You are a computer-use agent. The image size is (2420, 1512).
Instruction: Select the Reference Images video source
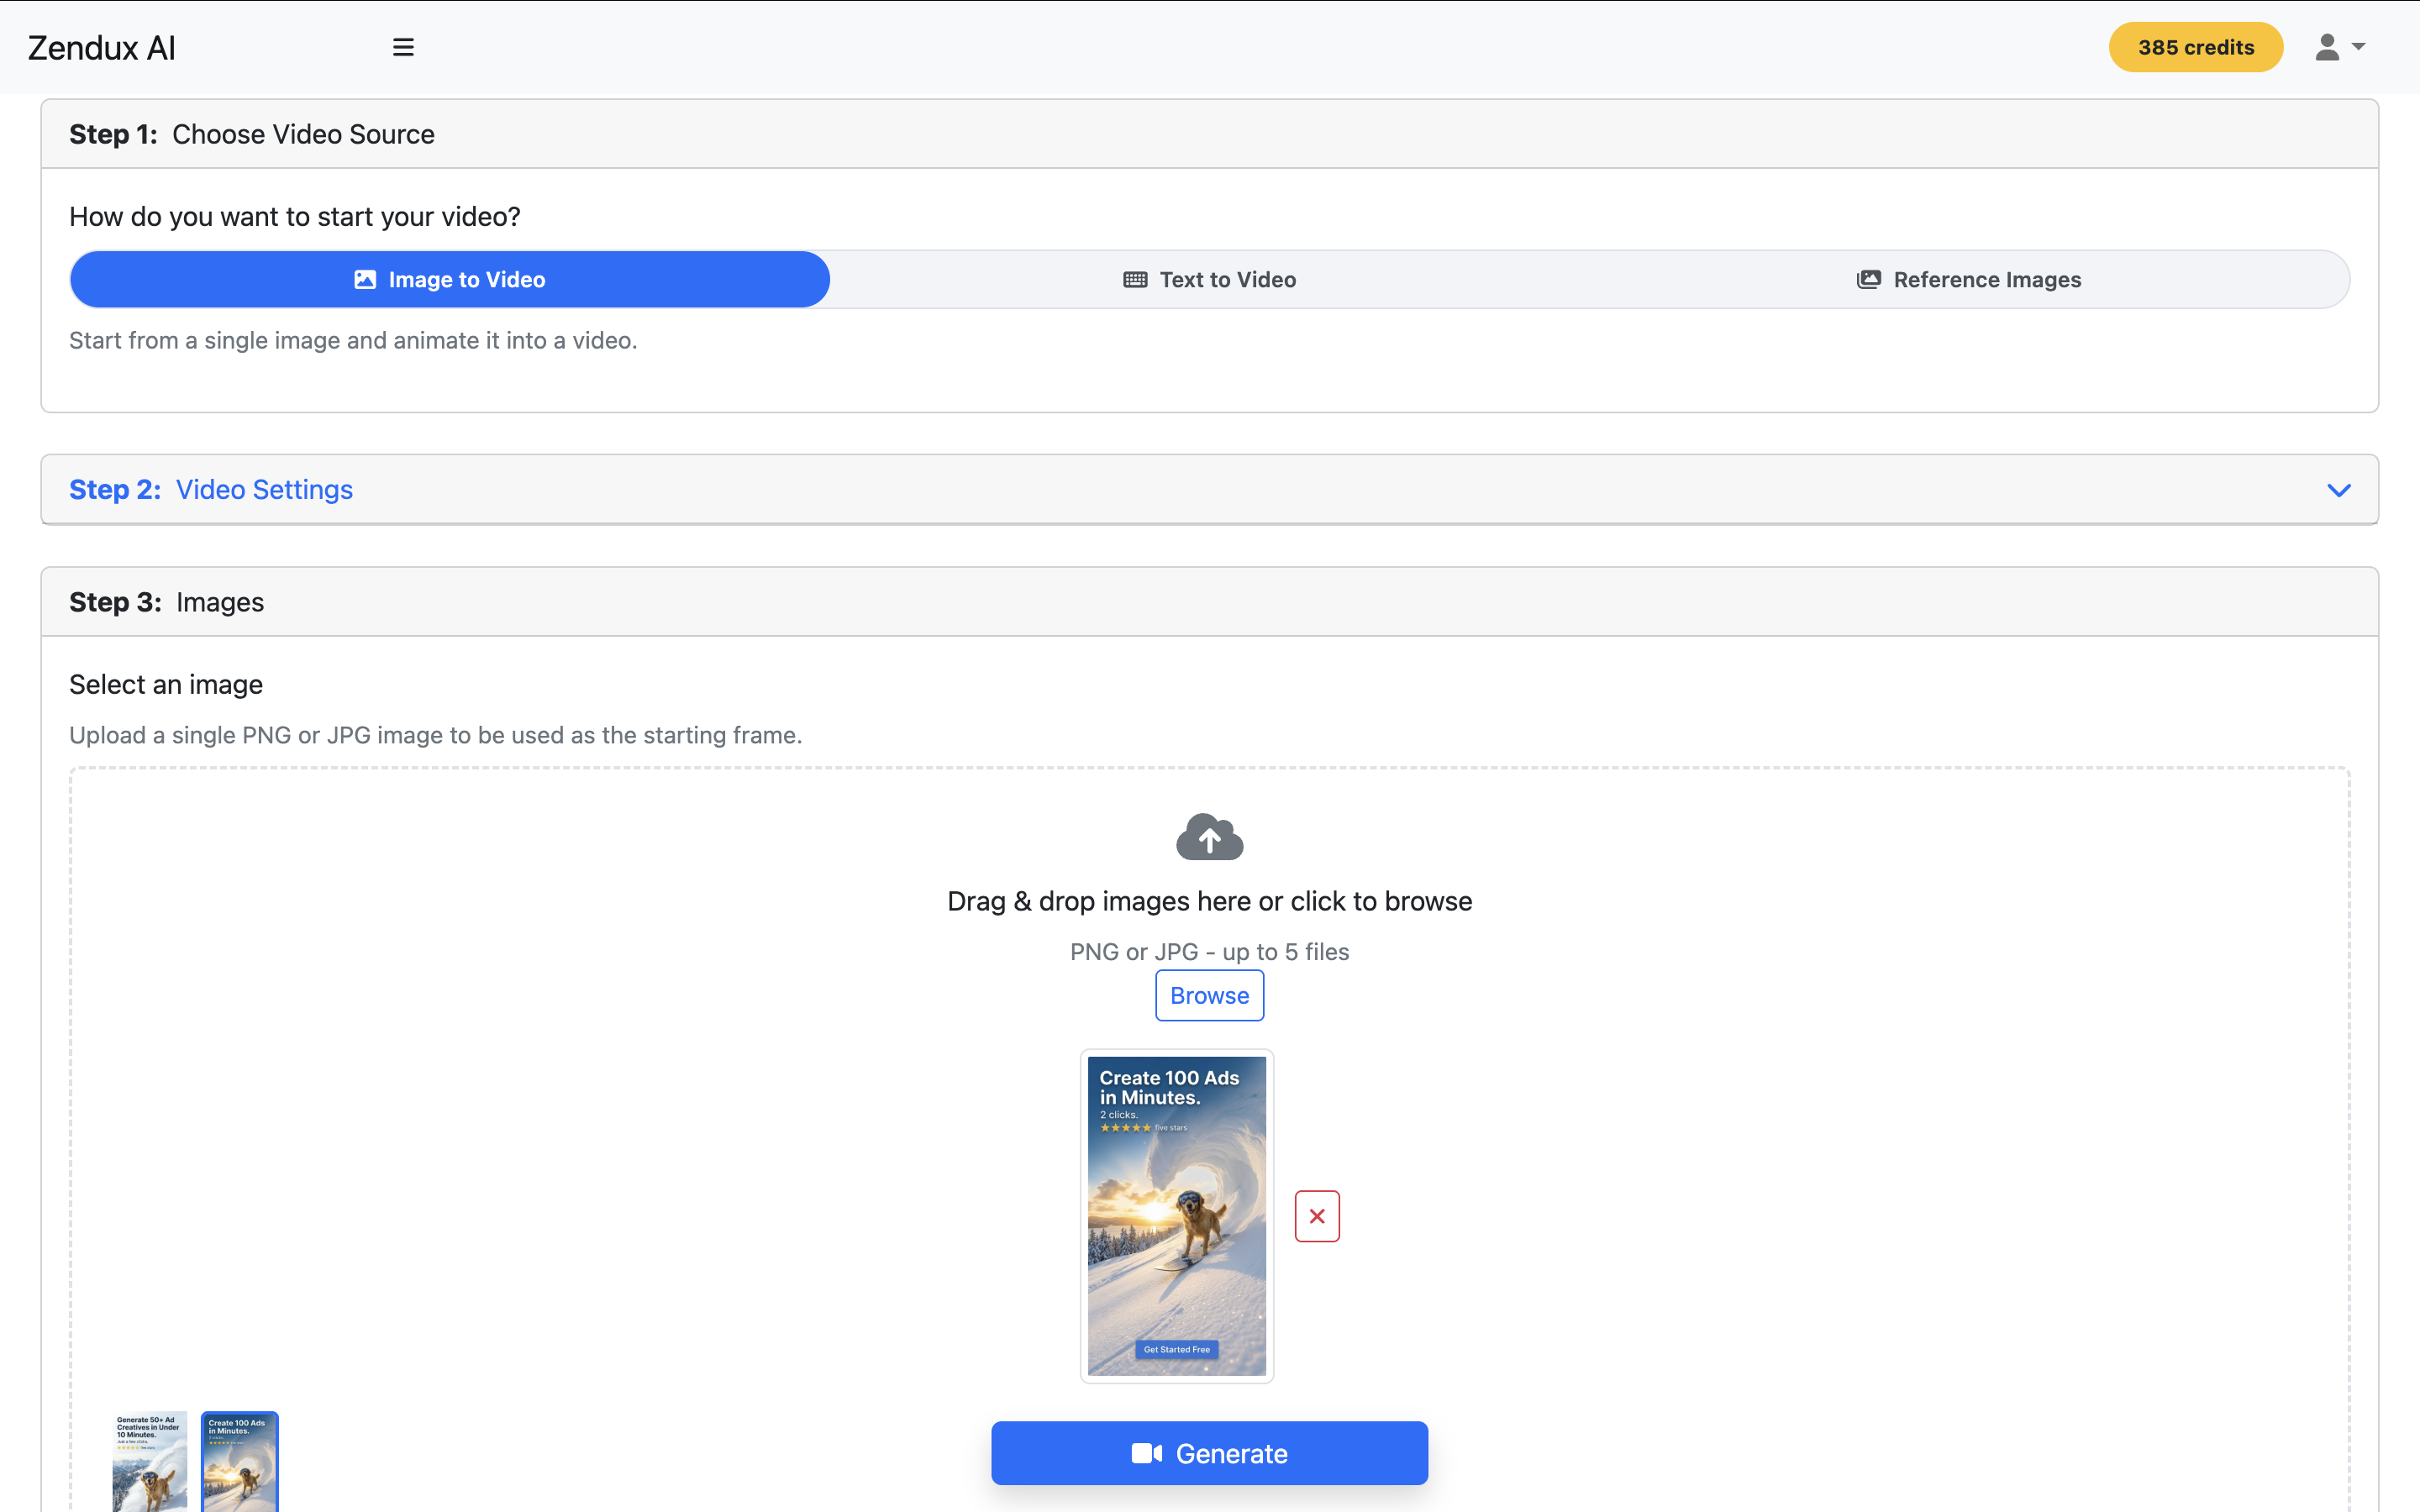tap(1987, 279)
